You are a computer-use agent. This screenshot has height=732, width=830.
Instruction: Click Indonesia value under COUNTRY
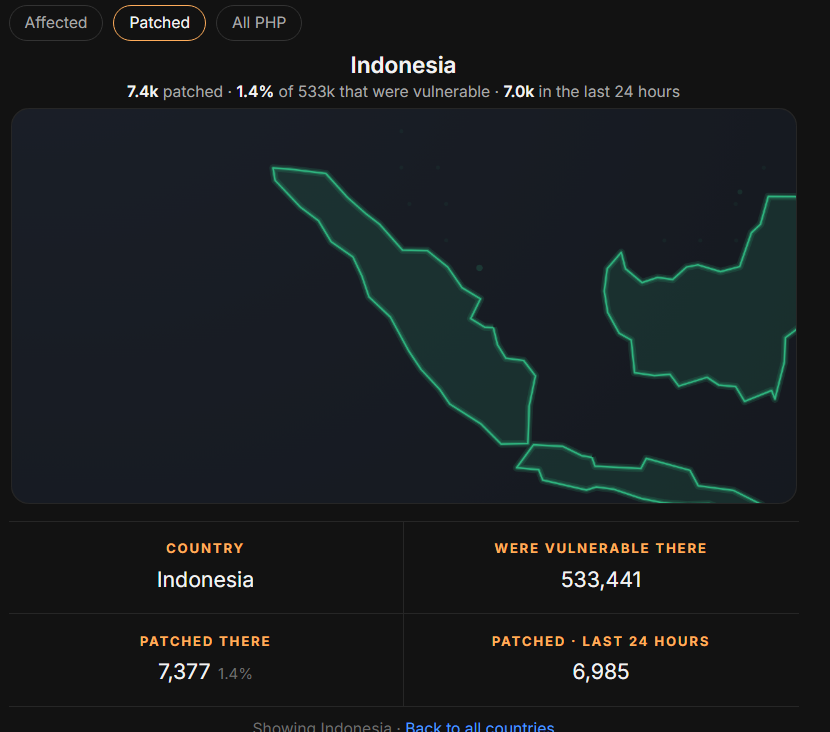pos(205,580)
